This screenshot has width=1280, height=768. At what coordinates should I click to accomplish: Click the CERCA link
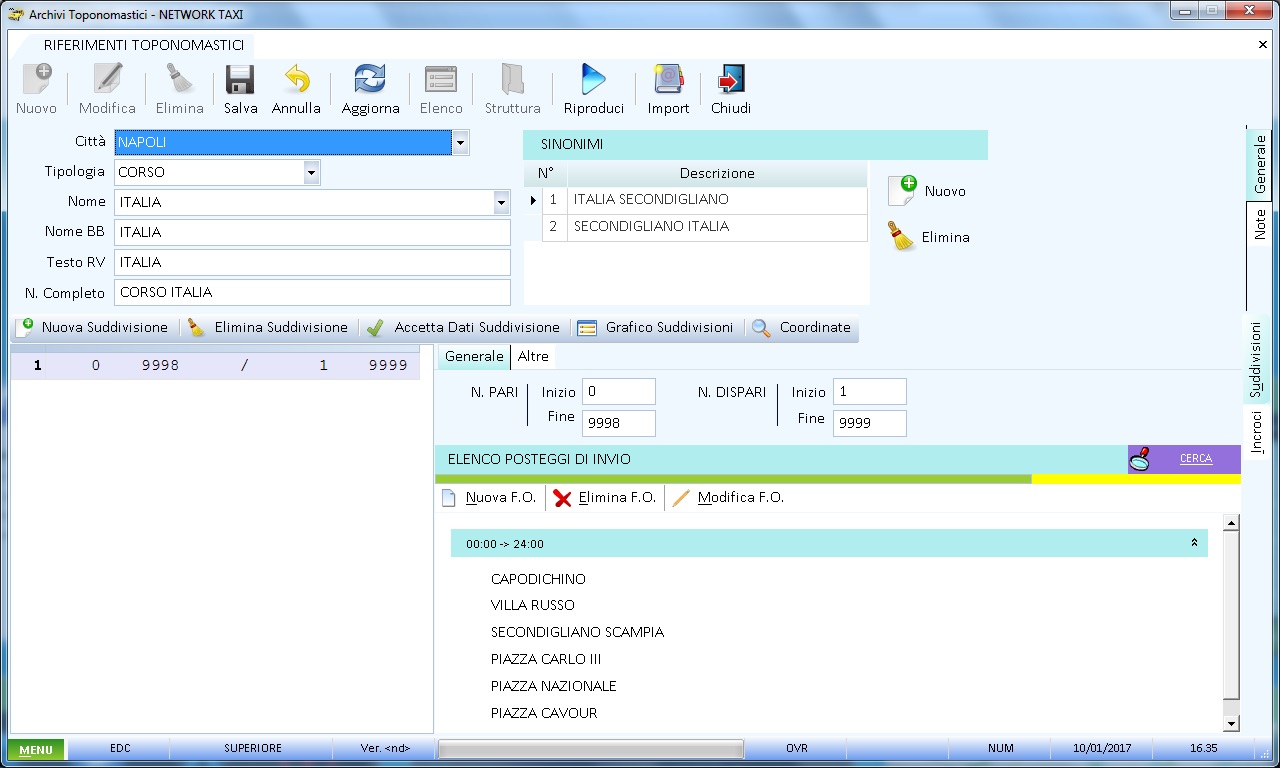1195,459
